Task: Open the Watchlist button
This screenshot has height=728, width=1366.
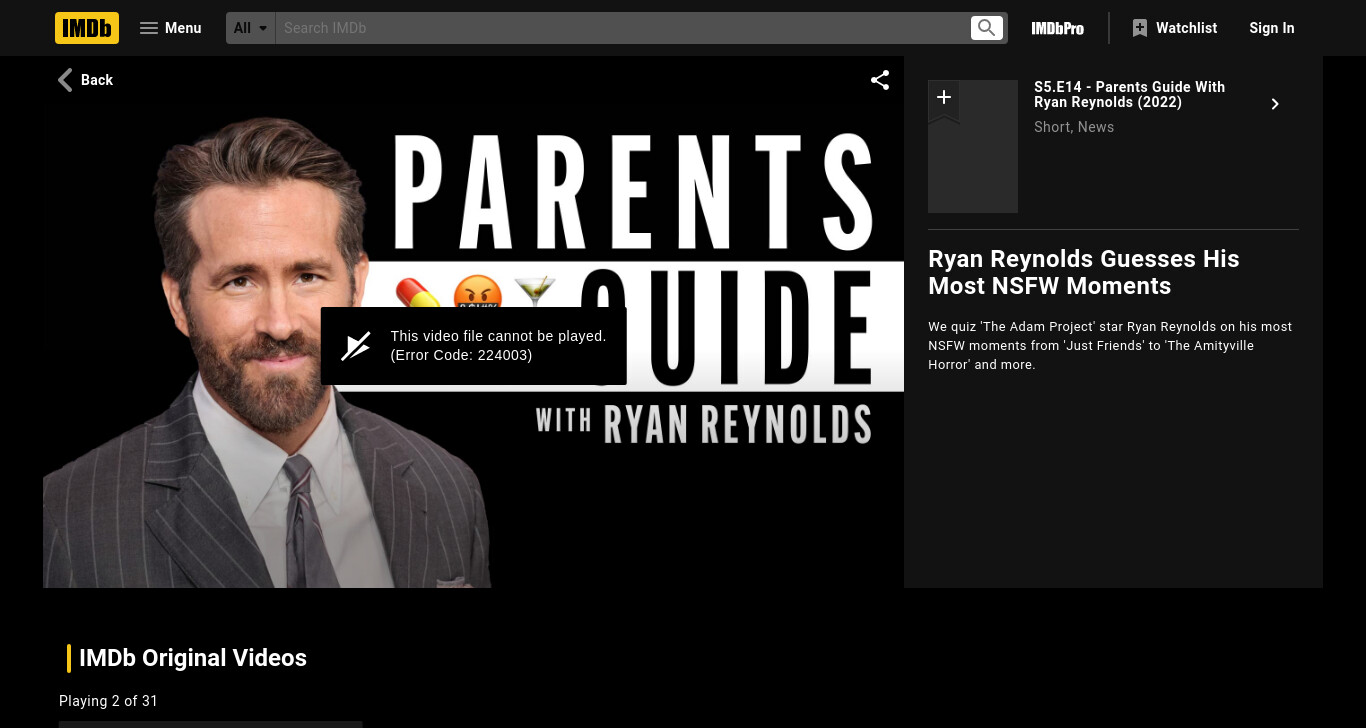Action: pos(1174,28)
